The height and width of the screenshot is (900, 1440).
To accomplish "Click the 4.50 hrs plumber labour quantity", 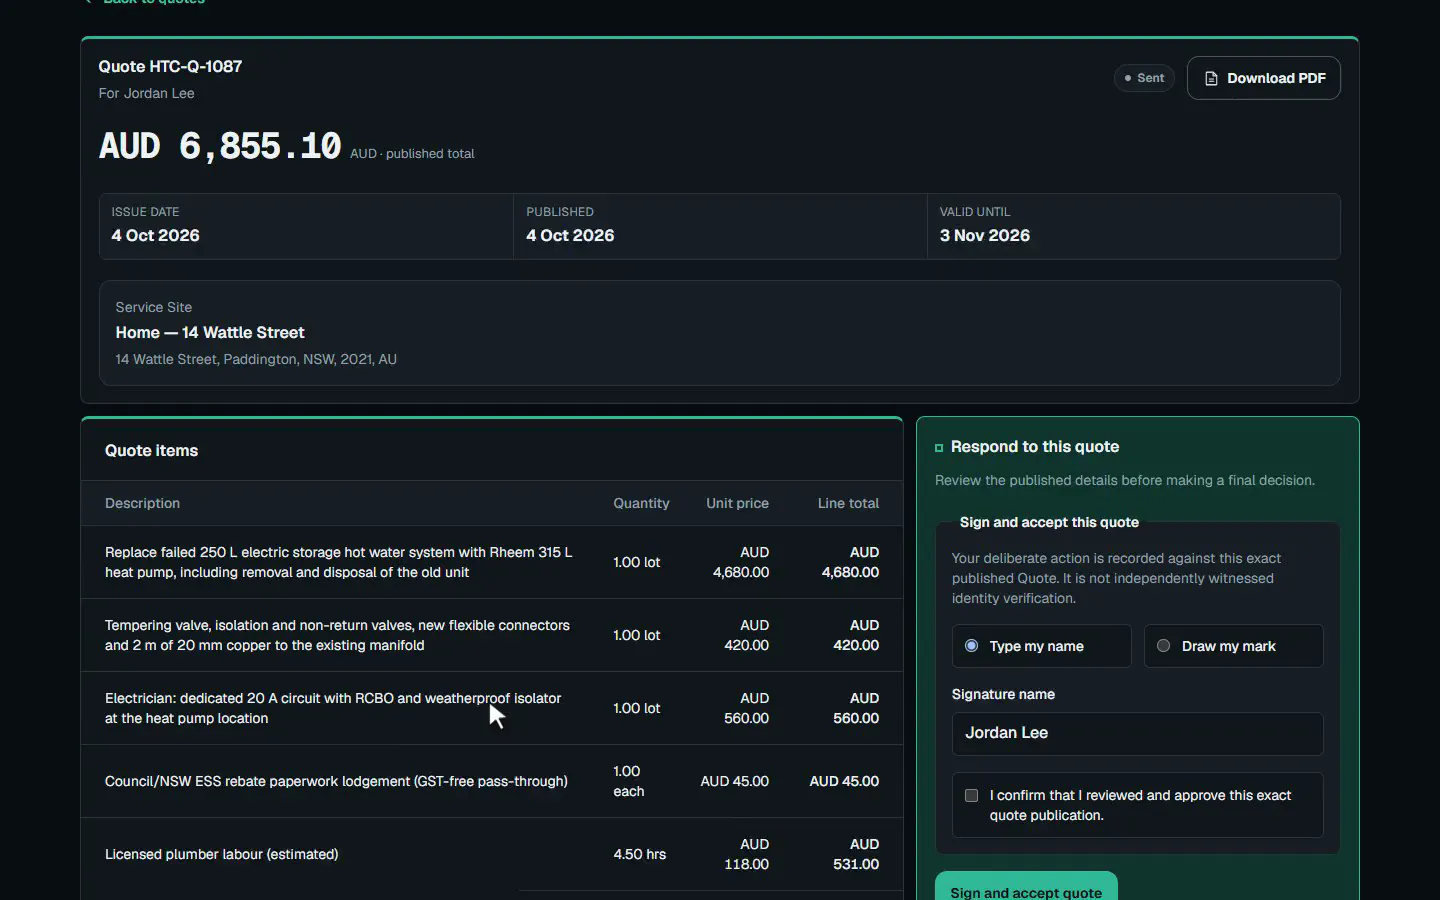I will [639, 854].
